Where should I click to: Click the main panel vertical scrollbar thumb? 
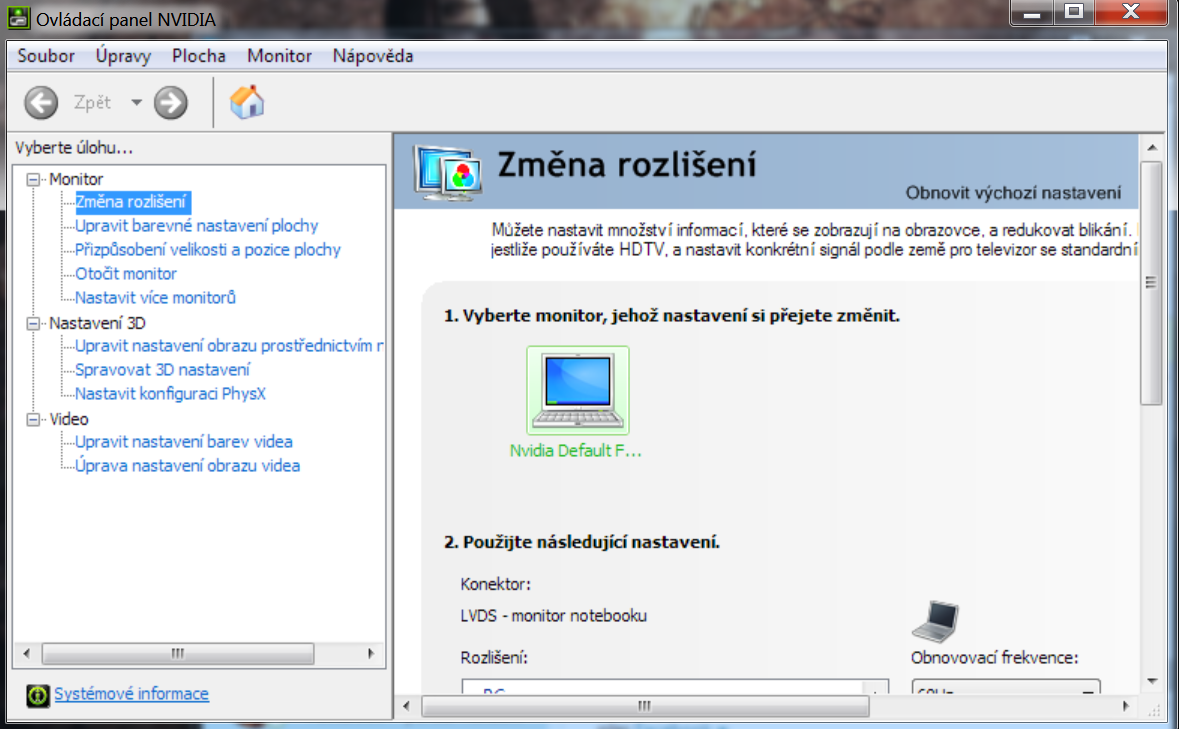click(1151, 283)
